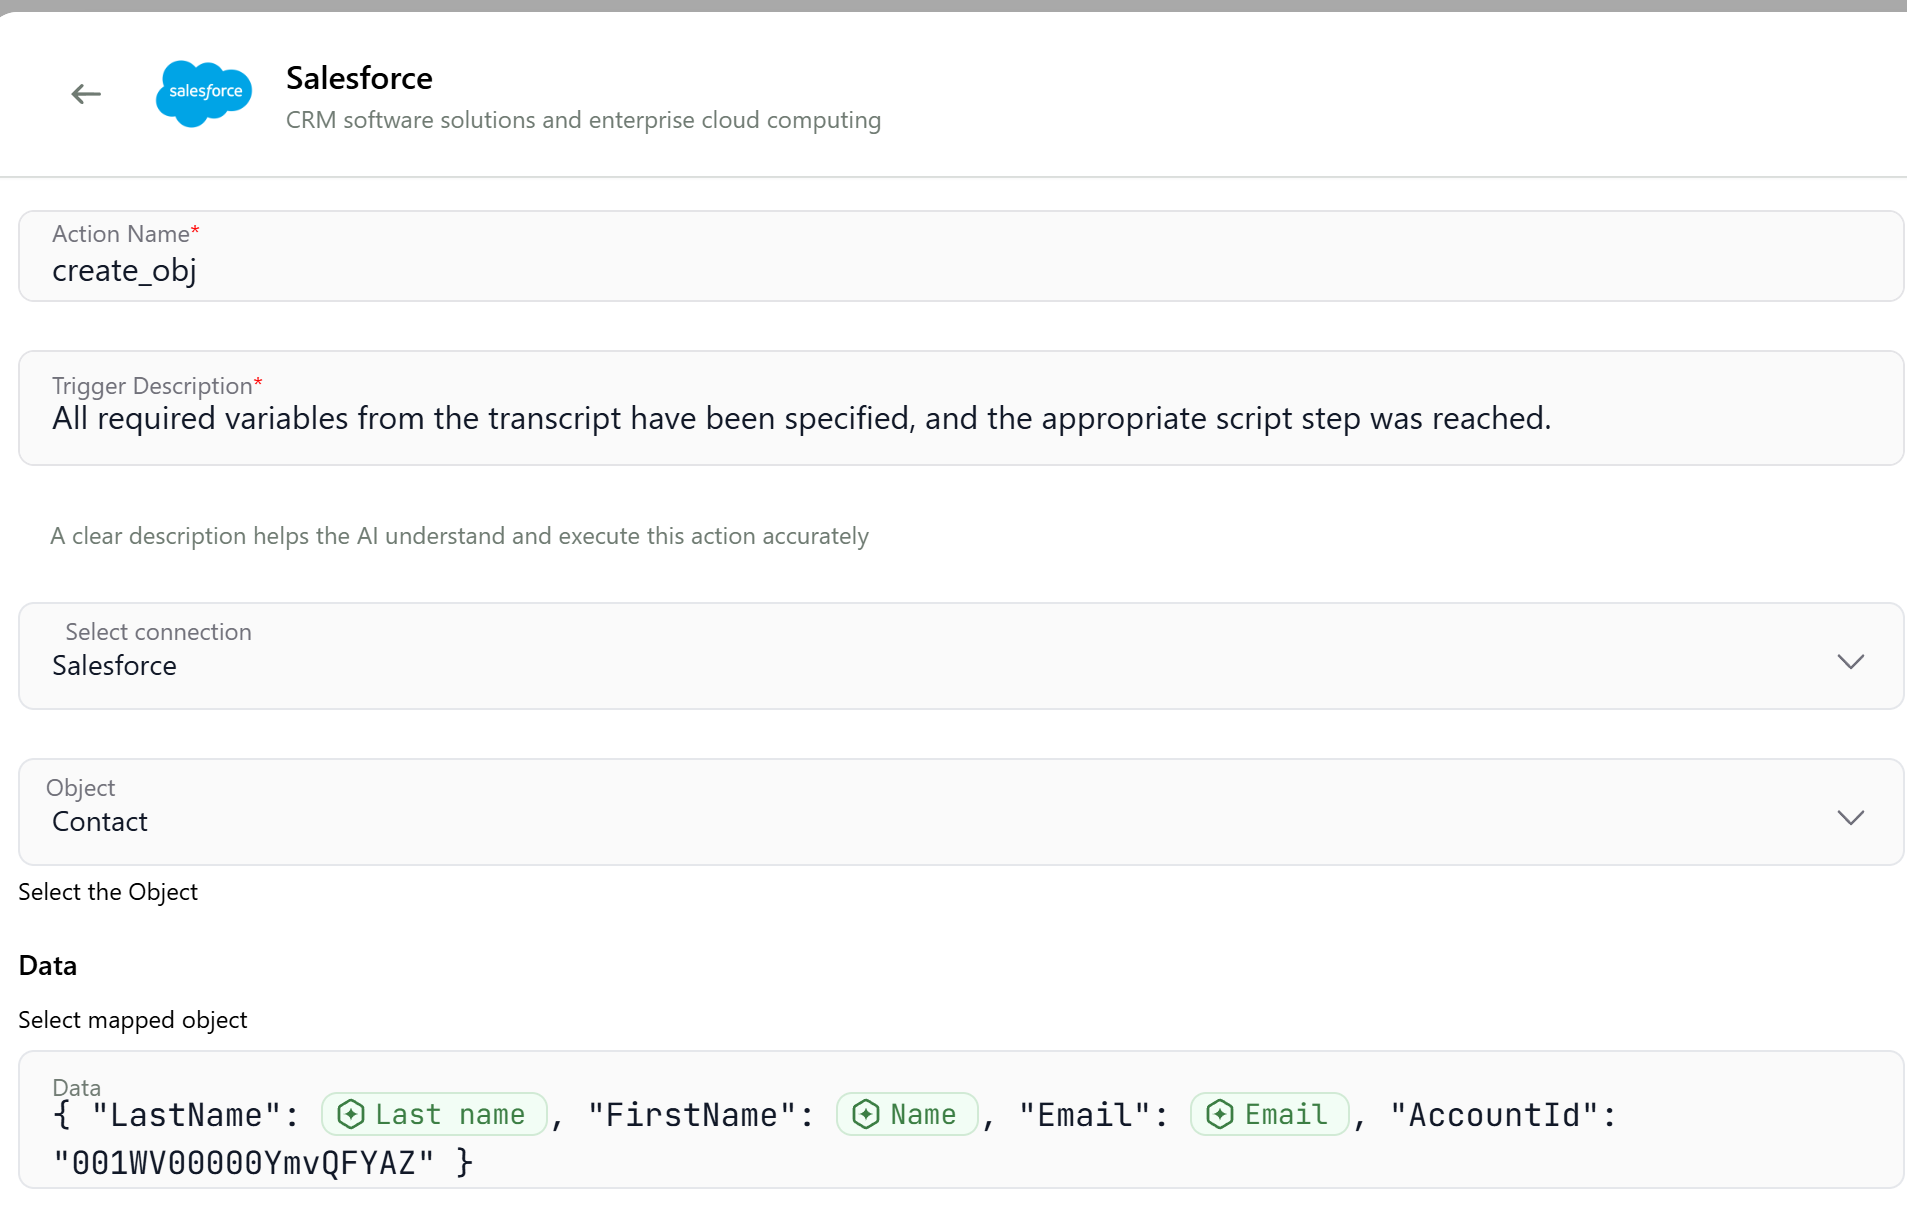
Task: Select the Name variable chip
Action: 907,1114
